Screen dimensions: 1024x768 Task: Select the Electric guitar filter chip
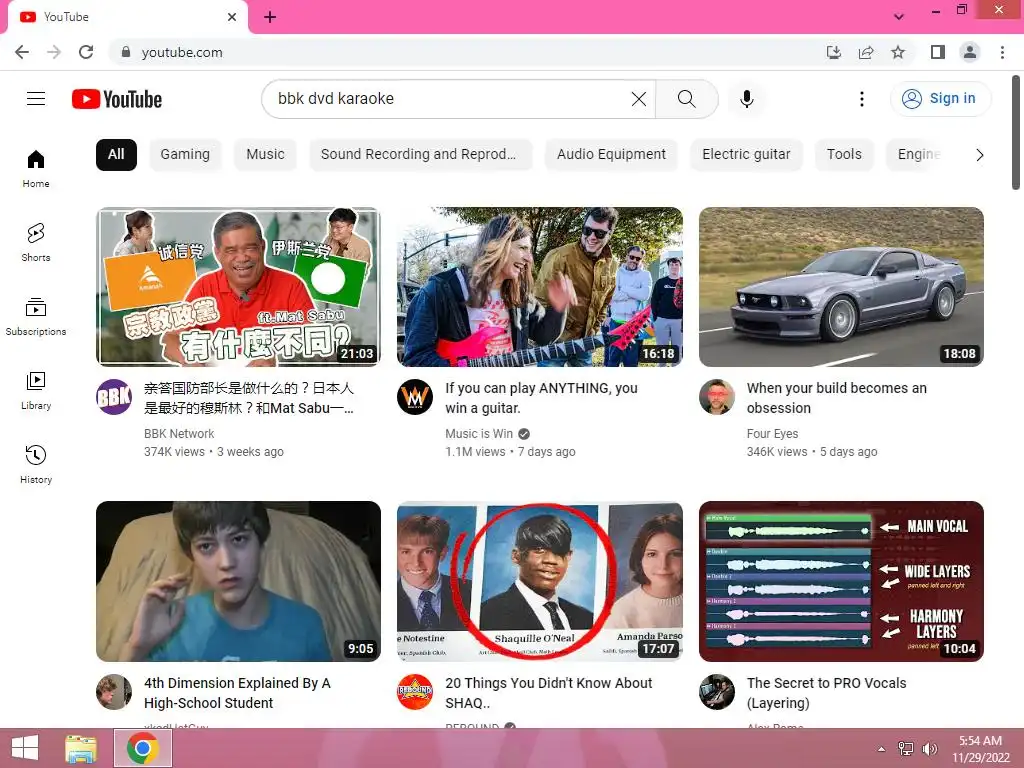746,155
